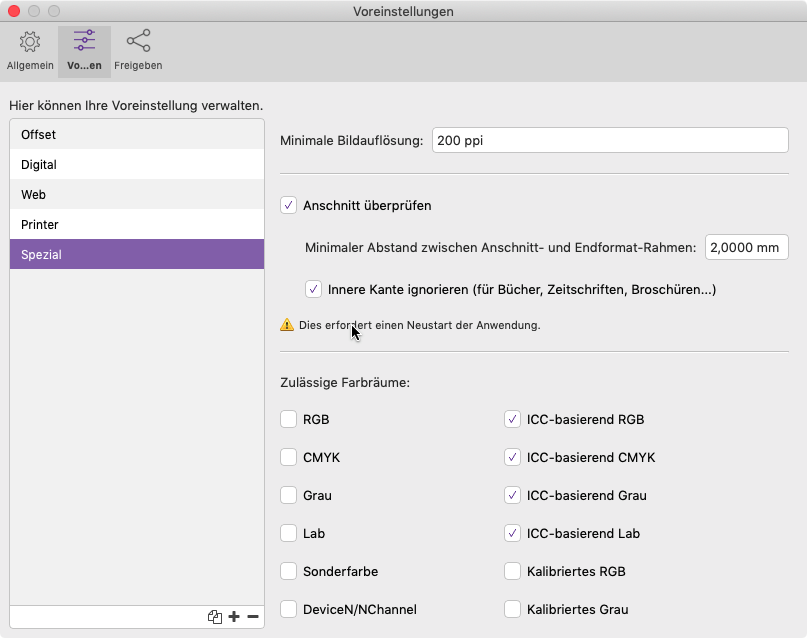
Task: Delete the preset using minus icon
Action: click(x=251, y=617)
